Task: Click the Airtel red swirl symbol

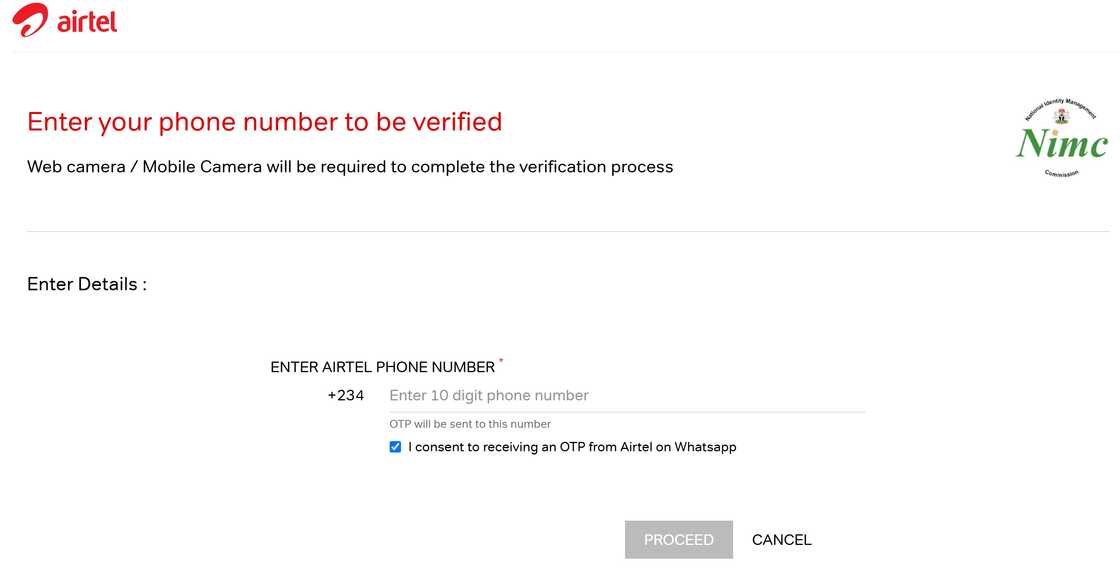Action: point(29,21)
